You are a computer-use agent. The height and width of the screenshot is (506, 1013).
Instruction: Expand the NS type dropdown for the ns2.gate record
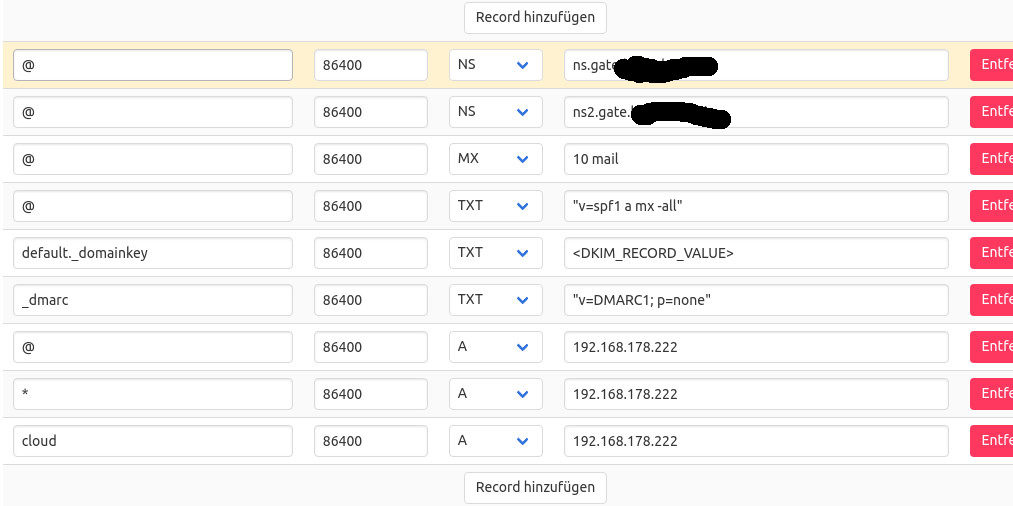click(495, 112)
